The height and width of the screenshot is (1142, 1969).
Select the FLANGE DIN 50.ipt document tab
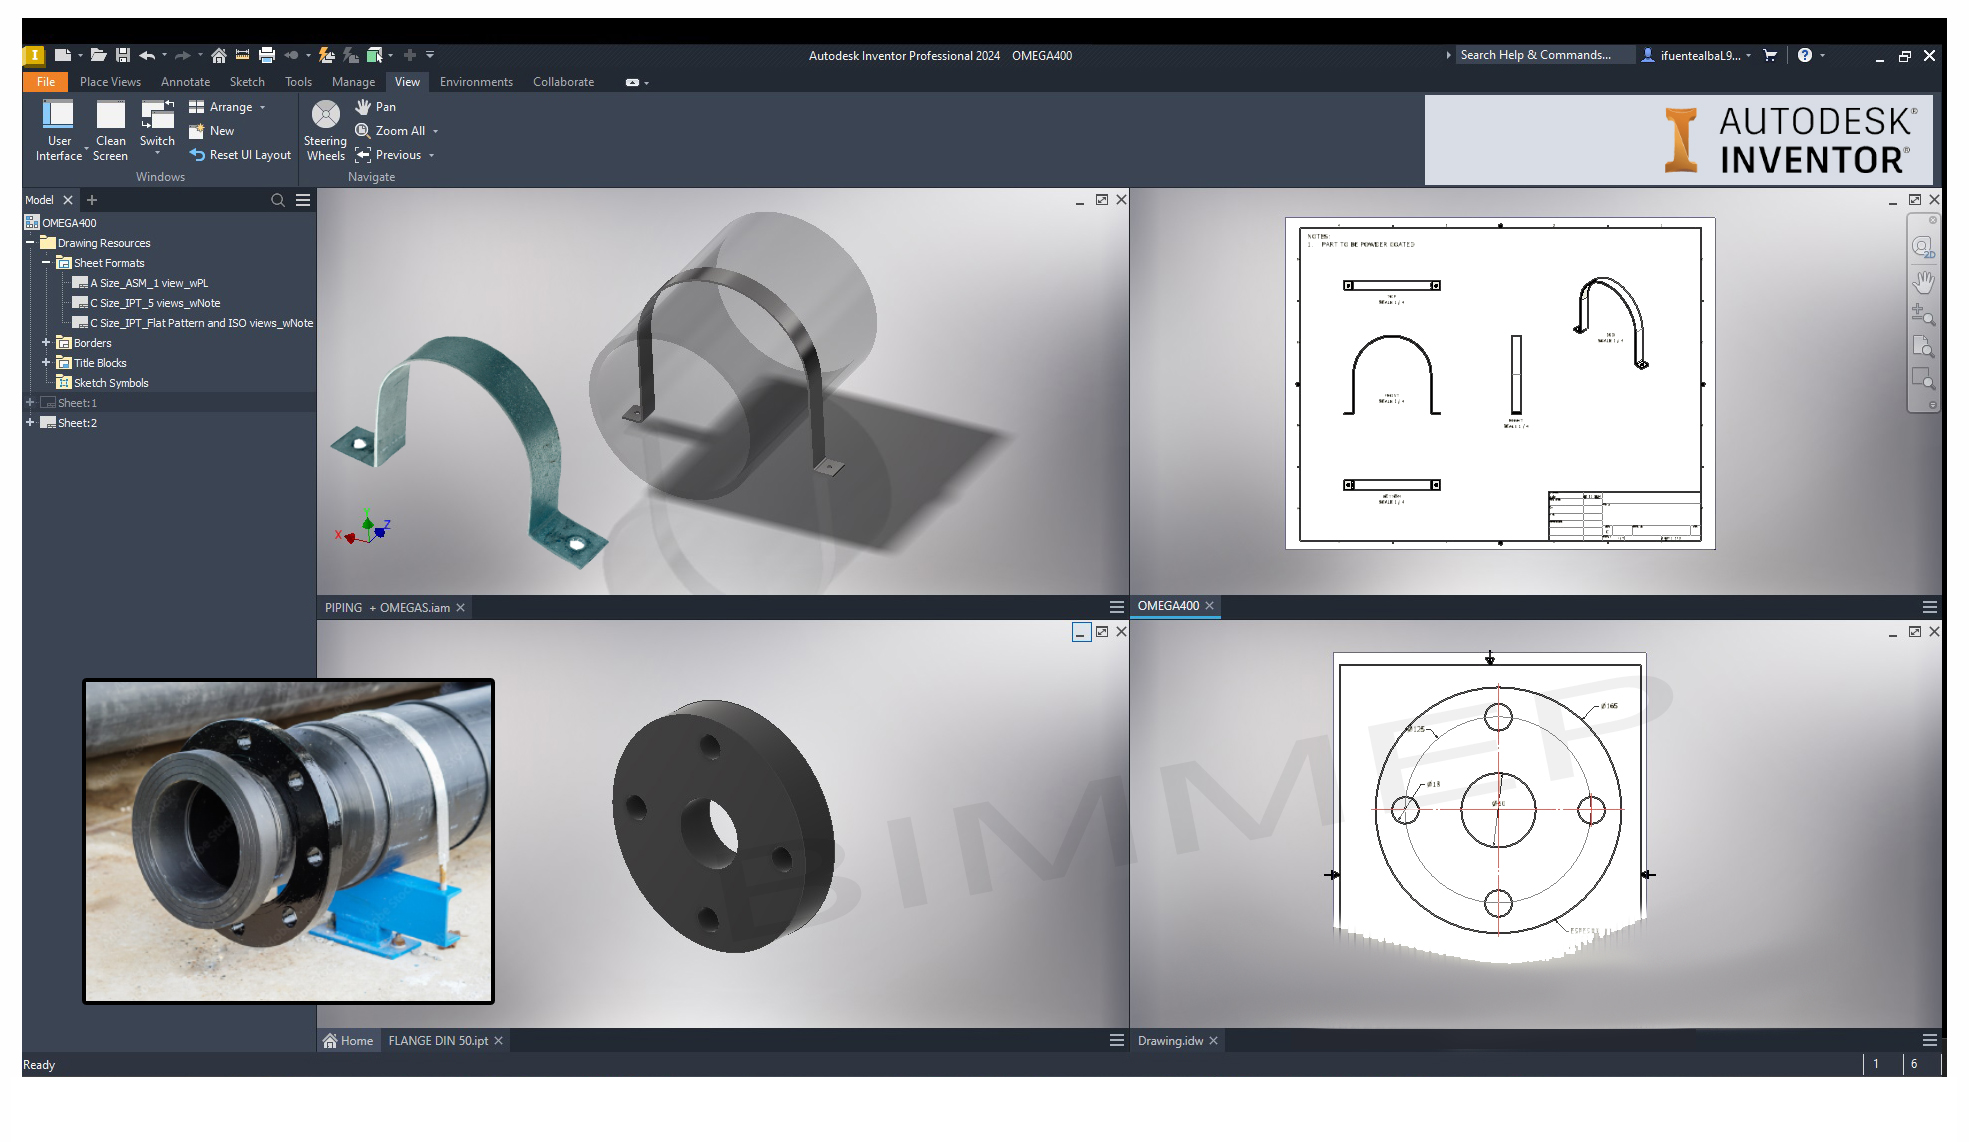[x=438, y=1041]
